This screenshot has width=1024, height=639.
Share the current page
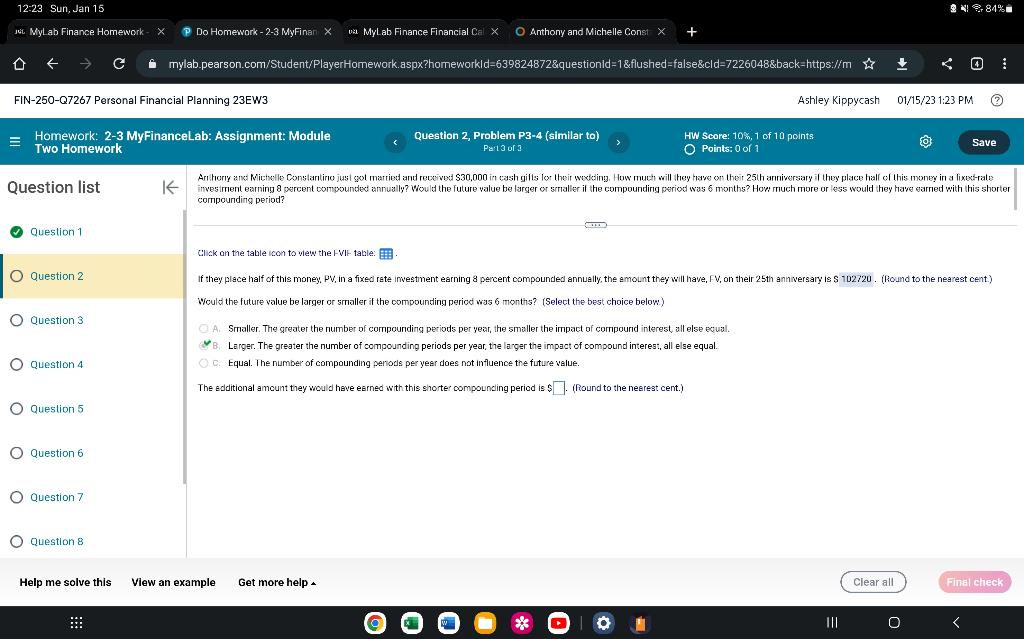click(x=947, y=63)
